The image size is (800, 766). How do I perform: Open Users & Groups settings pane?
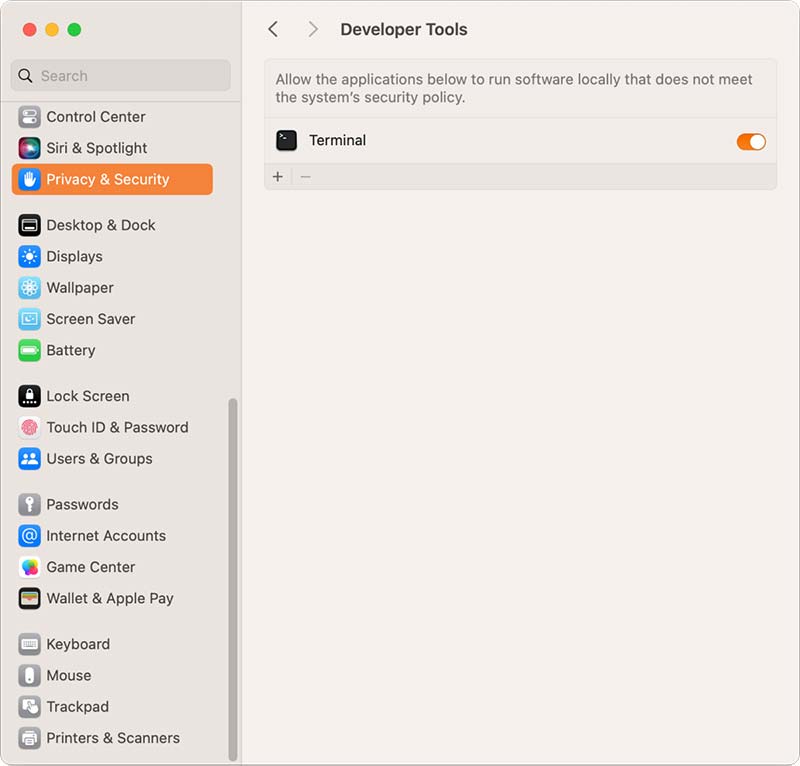click(99, 458)
